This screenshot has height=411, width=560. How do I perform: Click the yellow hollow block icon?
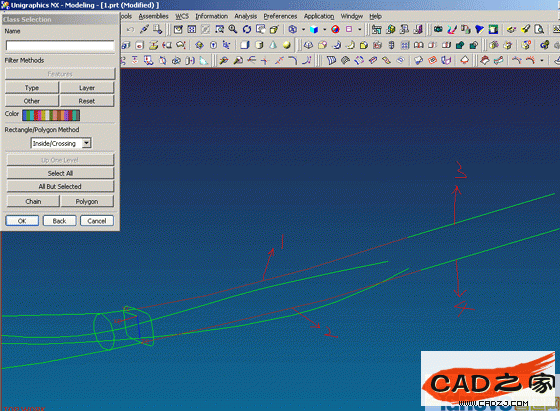pyautogui.click(x=364, y=45)
